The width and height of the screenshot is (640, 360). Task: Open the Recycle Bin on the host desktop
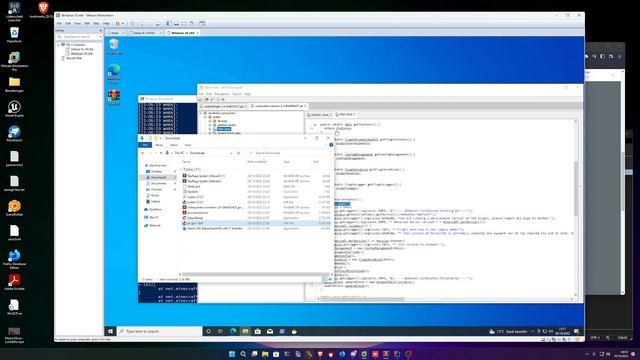[x=14, y=33]
